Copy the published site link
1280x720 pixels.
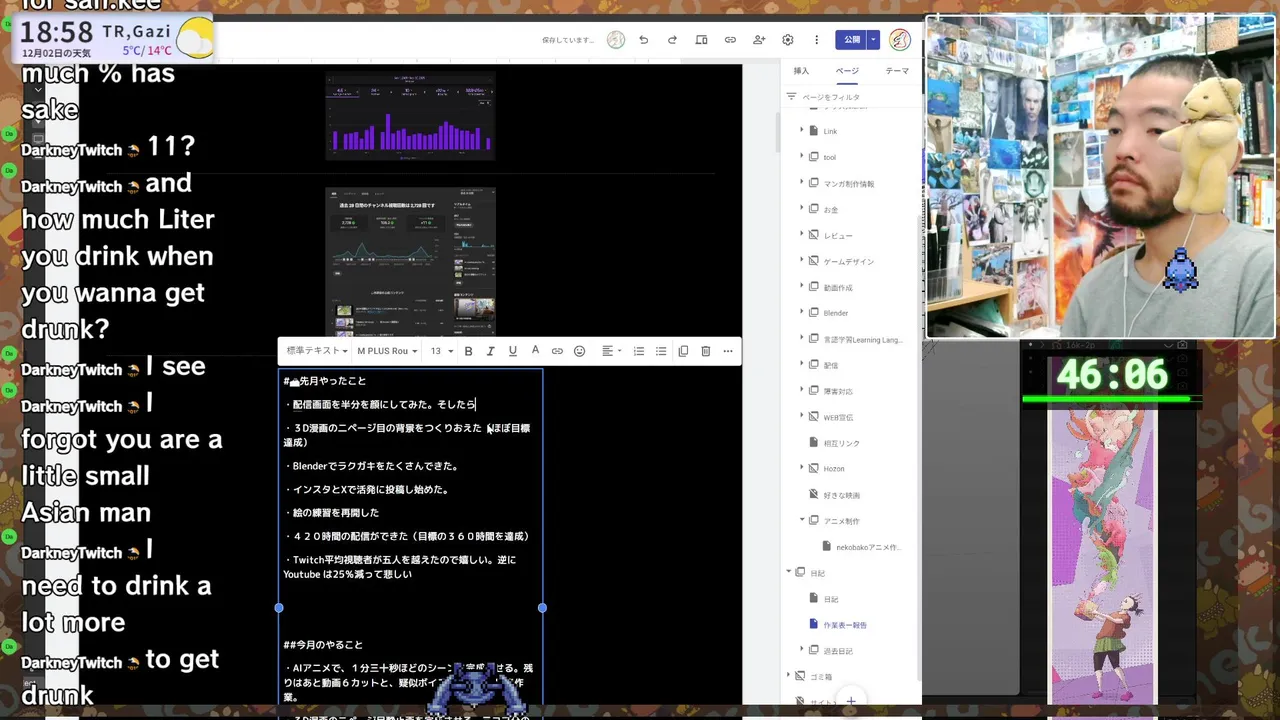[730, 40]
